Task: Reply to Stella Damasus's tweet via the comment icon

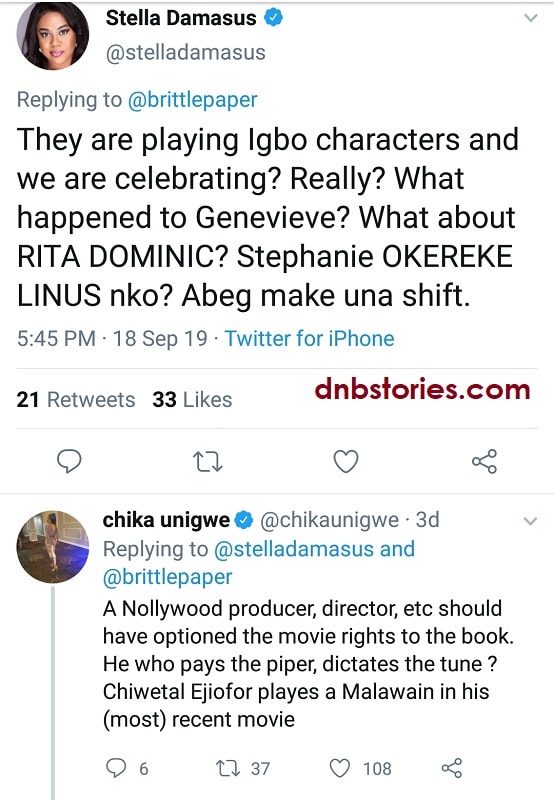Action: tap(69, 461)
